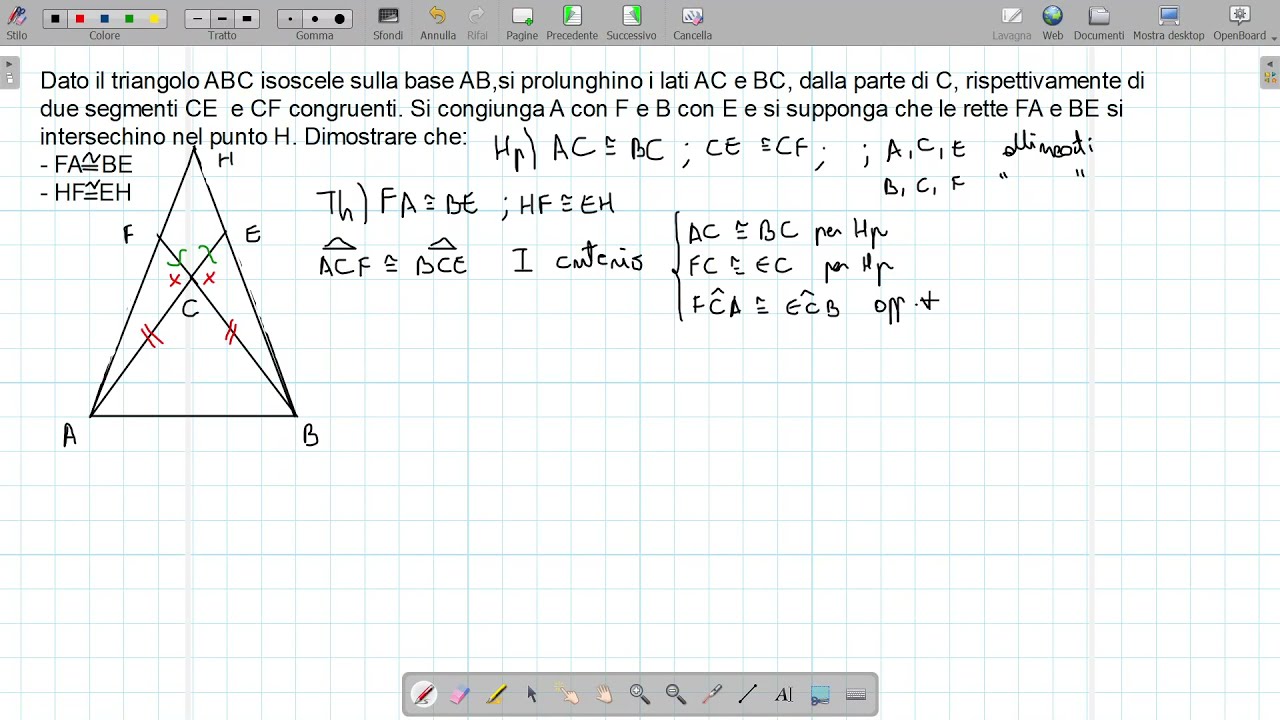Select the yellow Highlighter tool
Screen dimensions: 1280x720
(496, 694)
